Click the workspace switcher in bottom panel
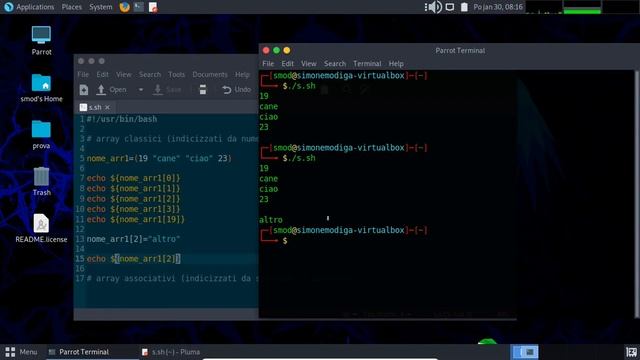Image resolution: width=640 pixels, height=360 pixels. 524,352
